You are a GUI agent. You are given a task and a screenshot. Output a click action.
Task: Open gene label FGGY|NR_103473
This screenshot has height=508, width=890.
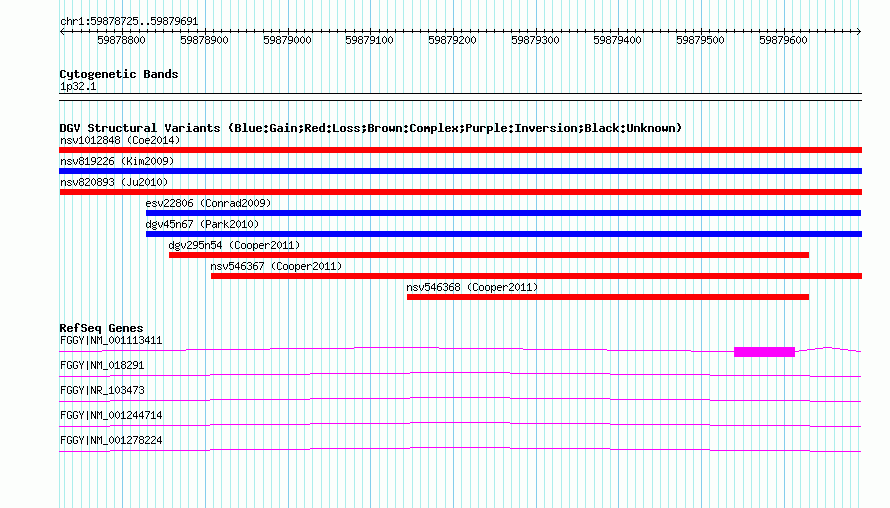pos(102,391)
